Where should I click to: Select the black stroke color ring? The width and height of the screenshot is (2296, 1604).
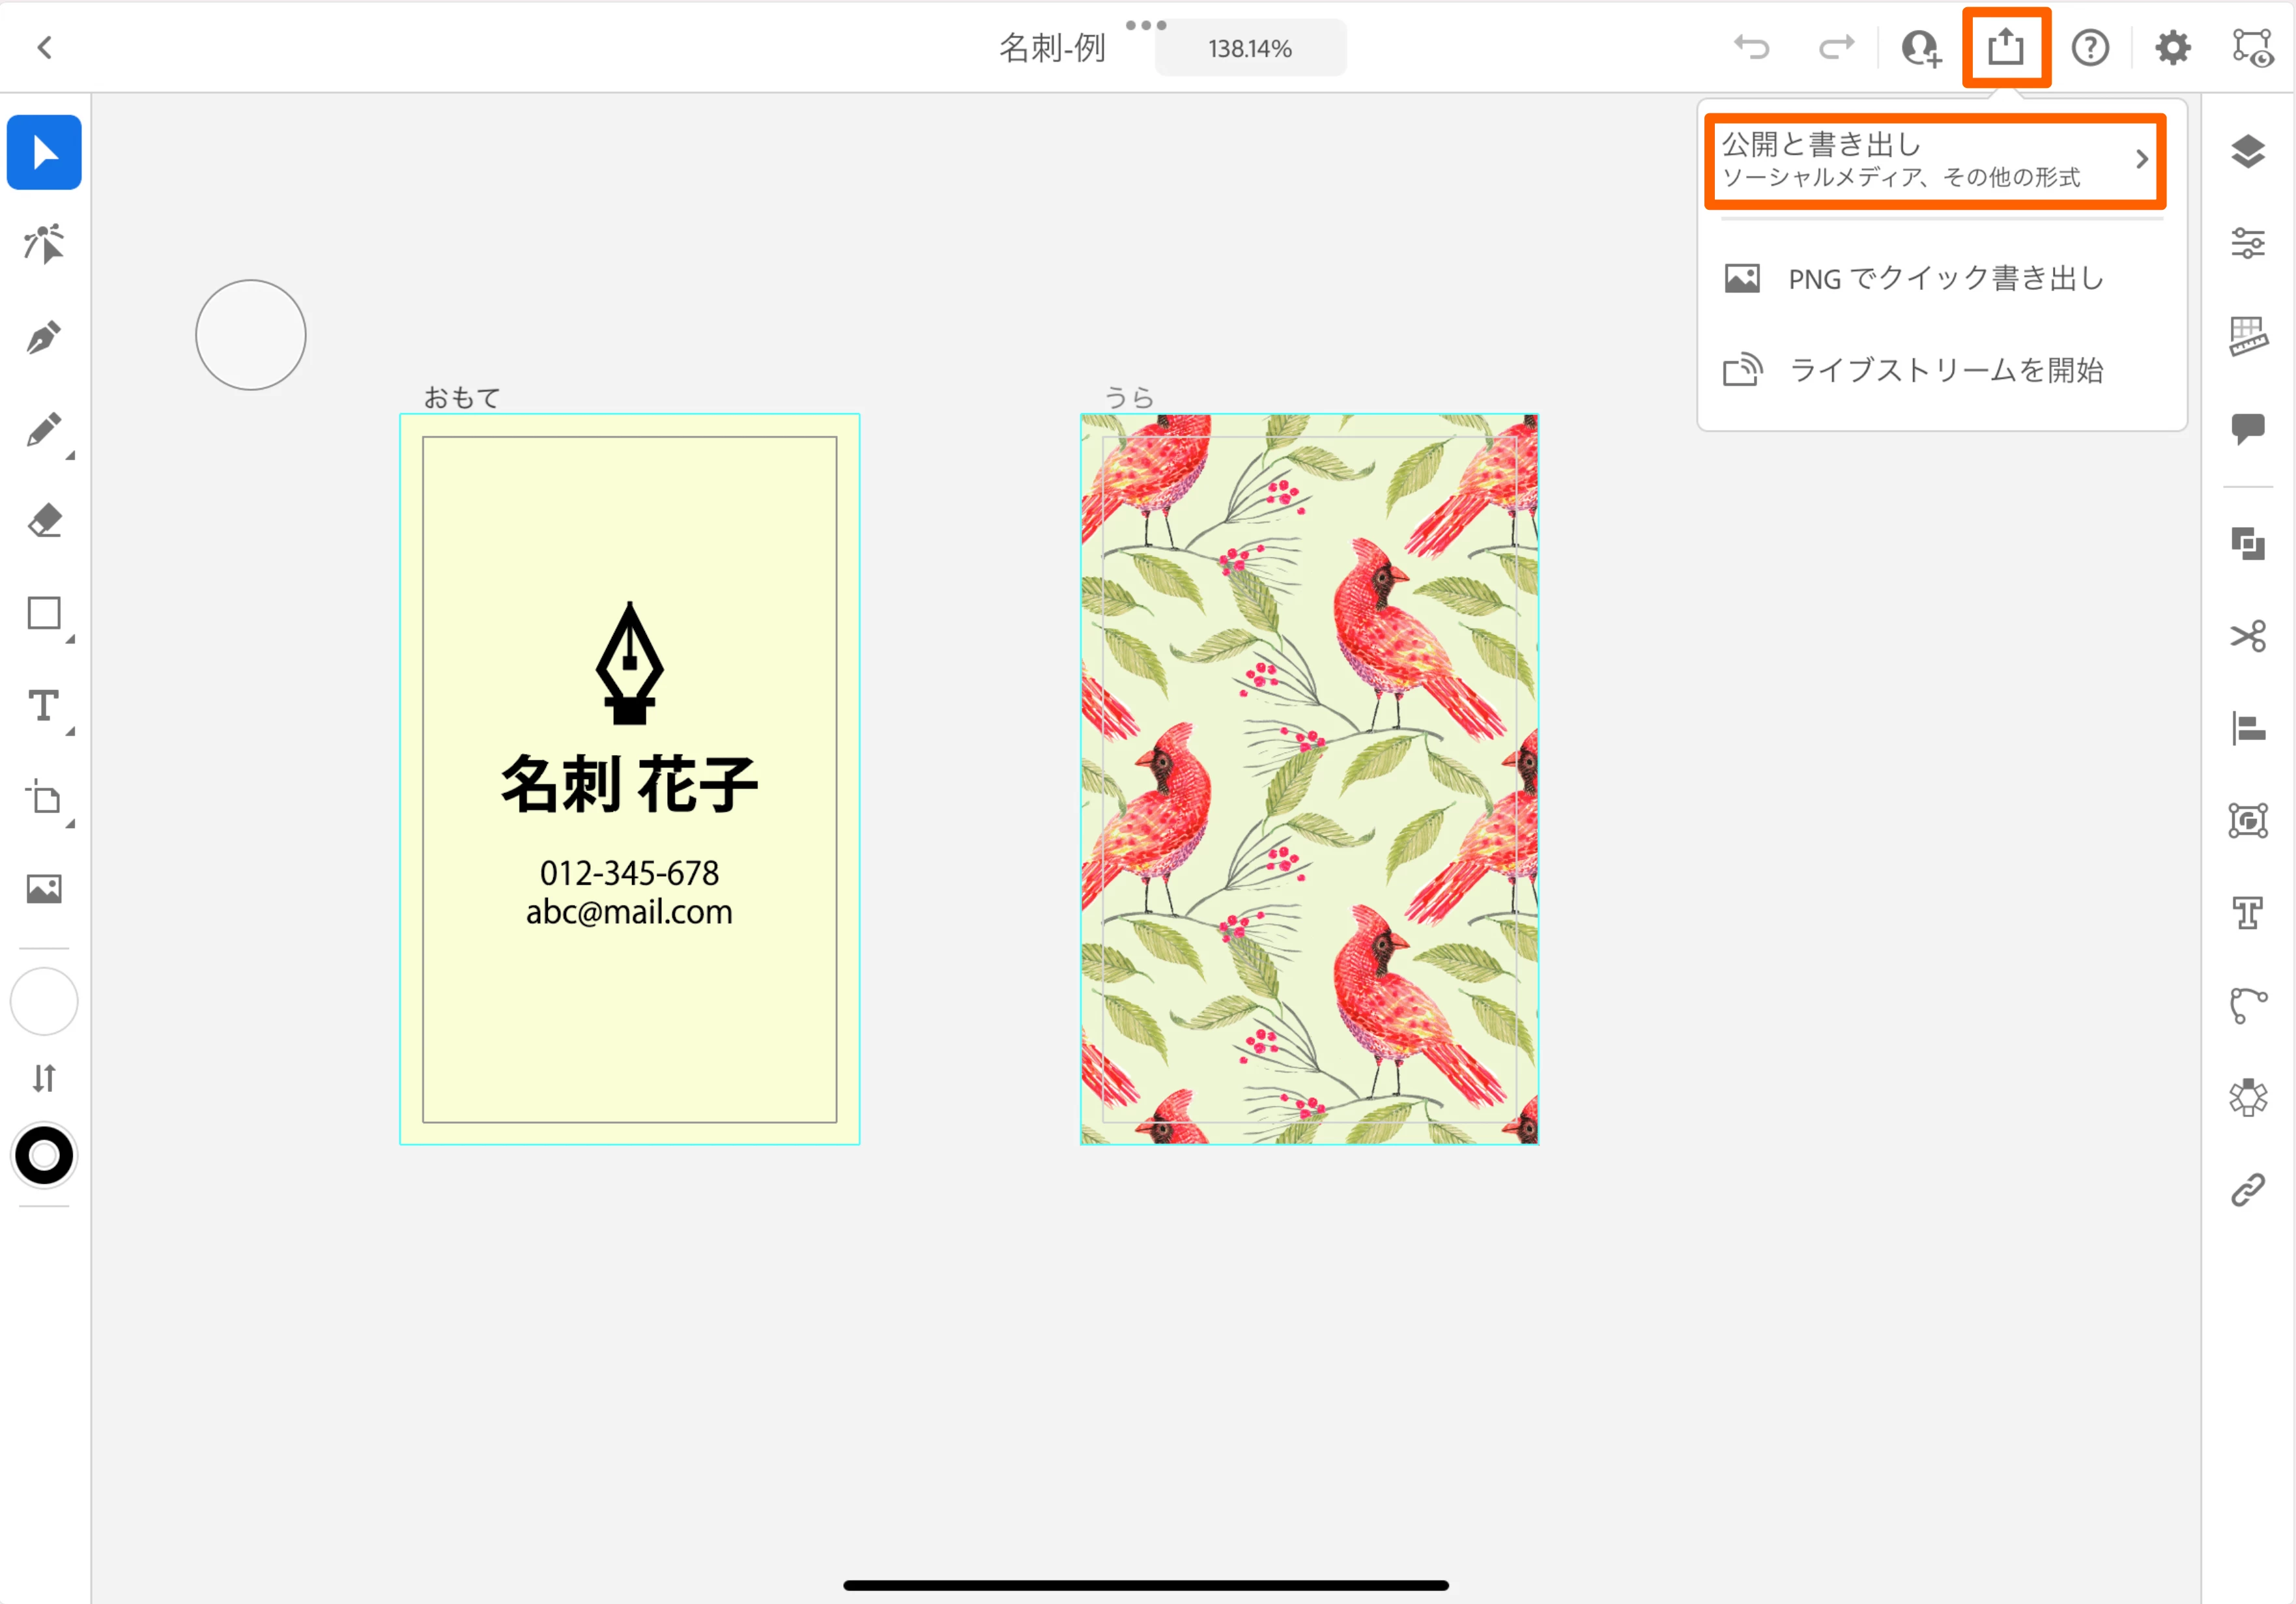[x=44, y=1156]
